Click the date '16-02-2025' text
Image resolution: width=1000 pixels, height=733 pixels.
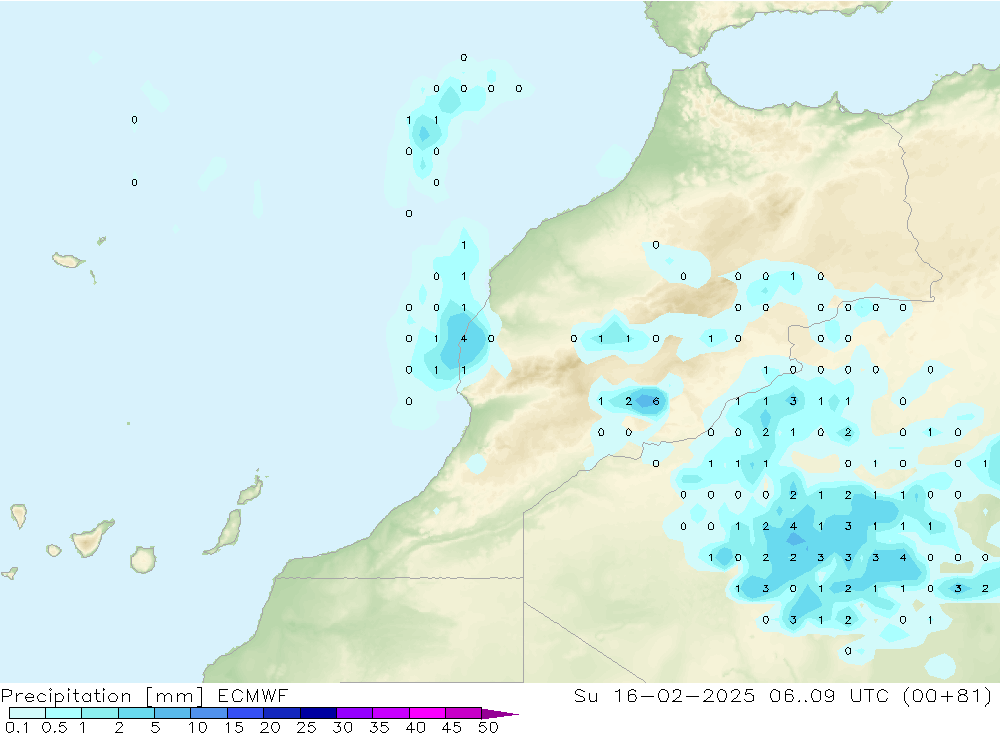(x=684, y=695)
